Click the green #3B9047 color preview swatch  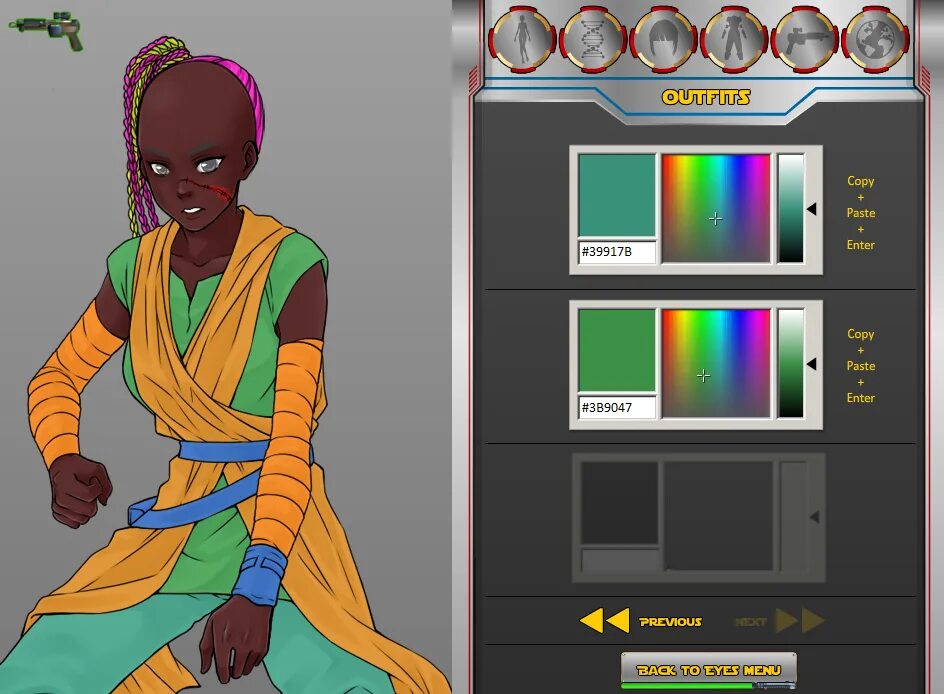pyautogui.click(x=617, y=350)
